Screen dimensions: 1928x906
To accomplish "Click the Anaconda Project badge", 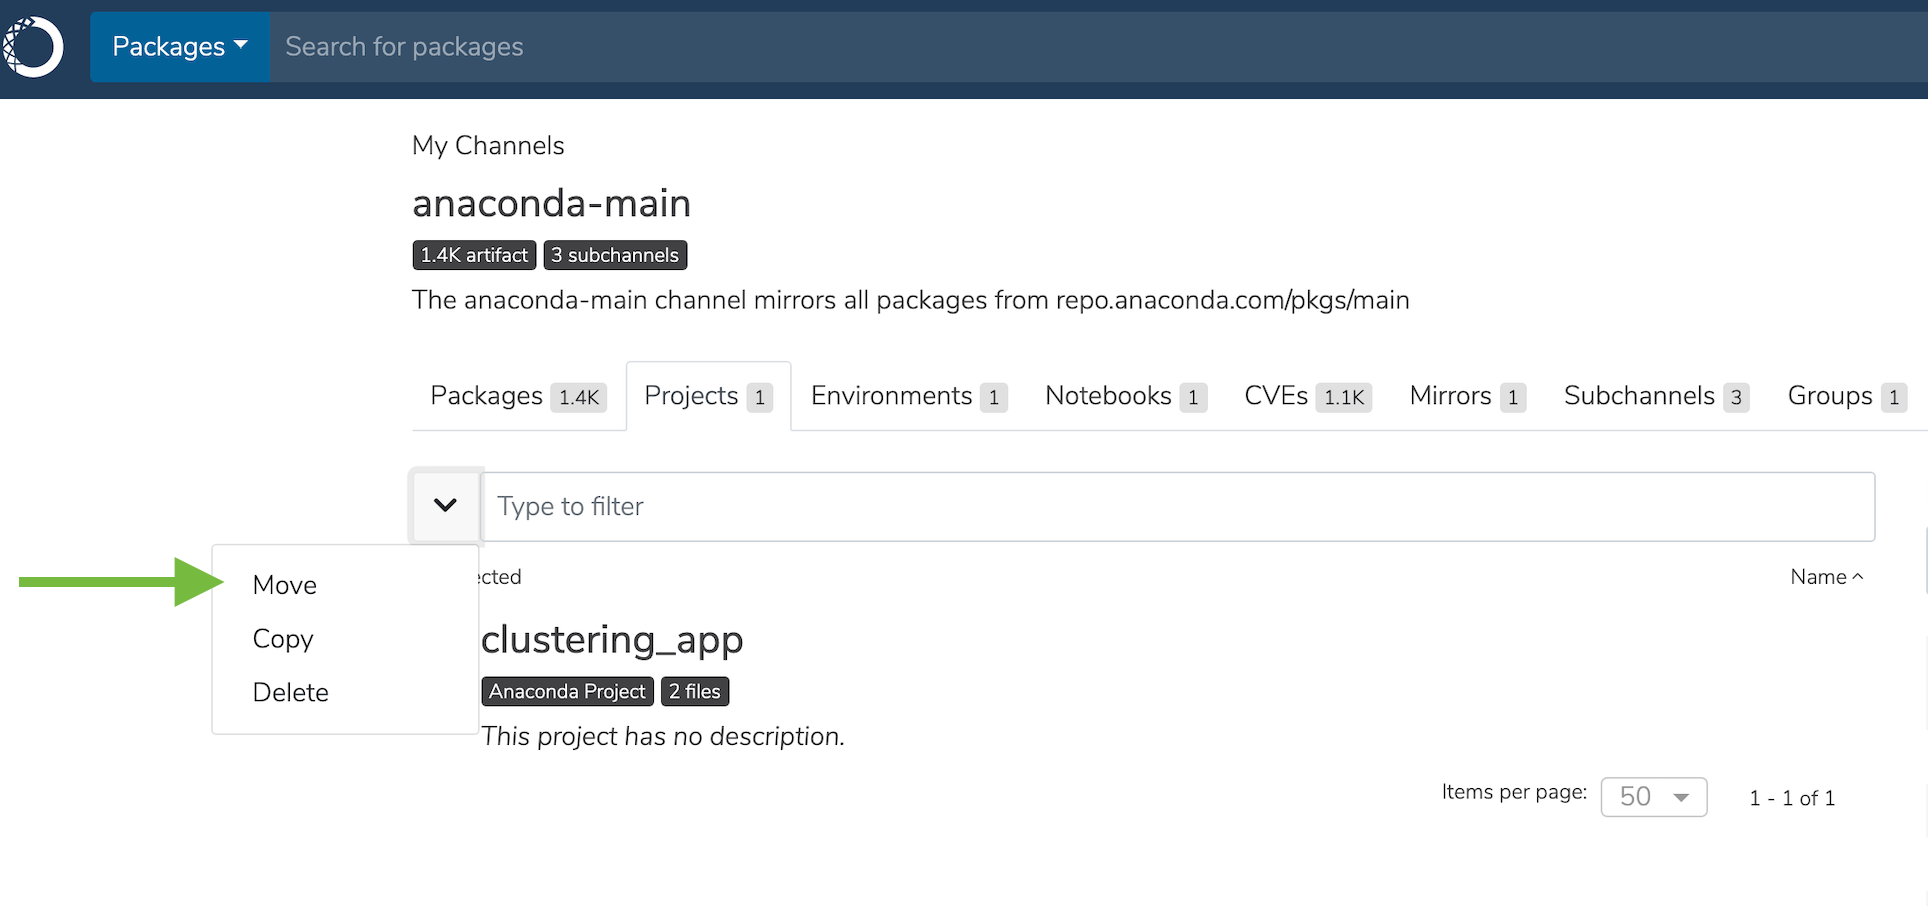I will pos(567,691).
